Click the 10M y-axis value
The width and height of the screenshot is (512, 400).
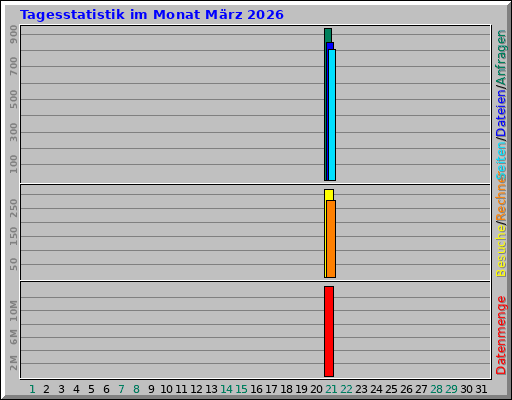click(x=14, y=311)
